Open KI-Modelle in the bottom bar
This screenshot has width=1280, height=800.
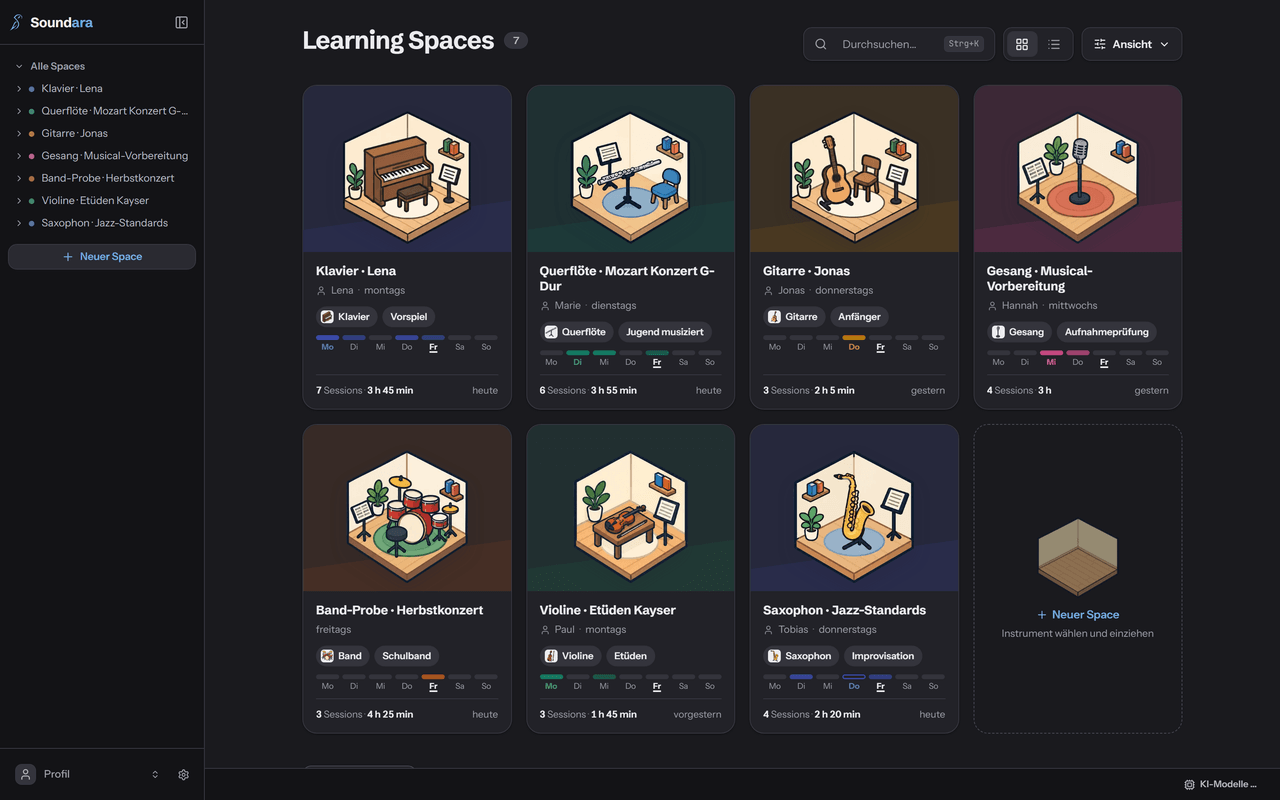(x=1220, y=785)
